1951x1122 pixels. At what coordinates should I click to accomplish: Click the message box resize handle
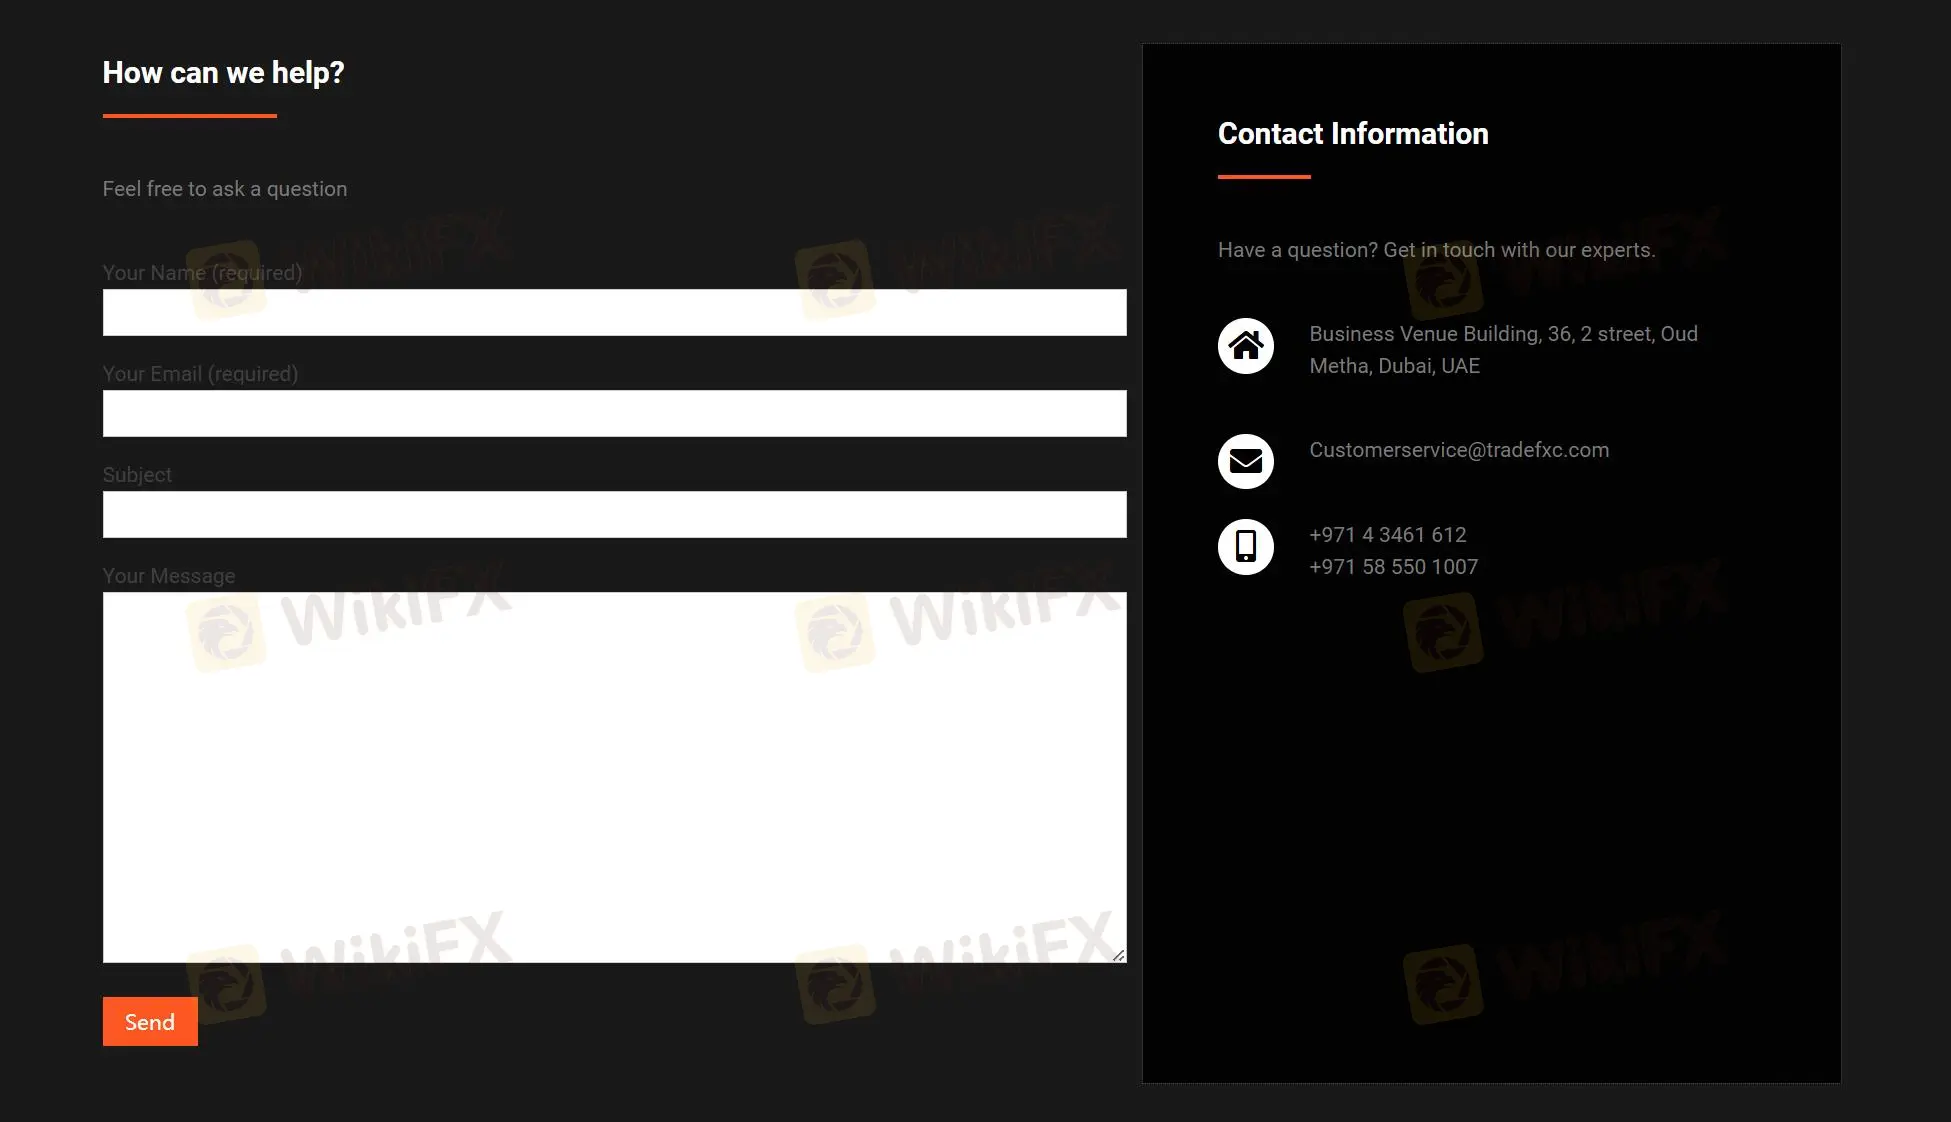pyautogui.click(x=1118, y=955)
